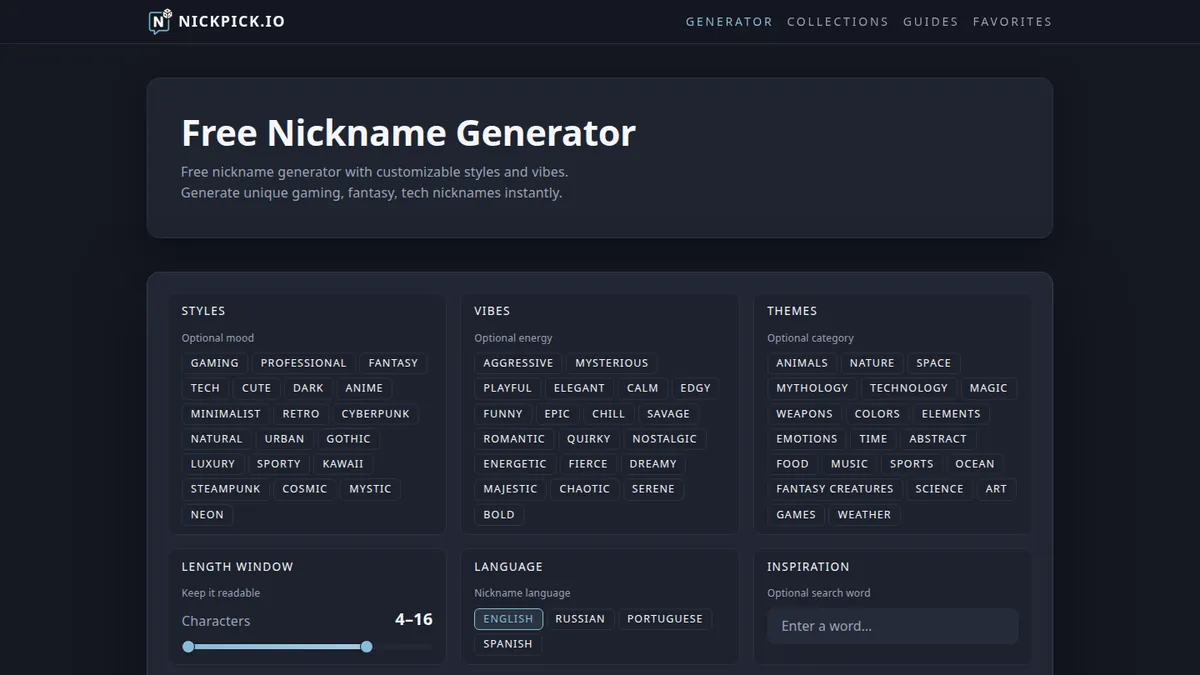
Task: Enable the Dark style chip
Action: coord(308,388)
